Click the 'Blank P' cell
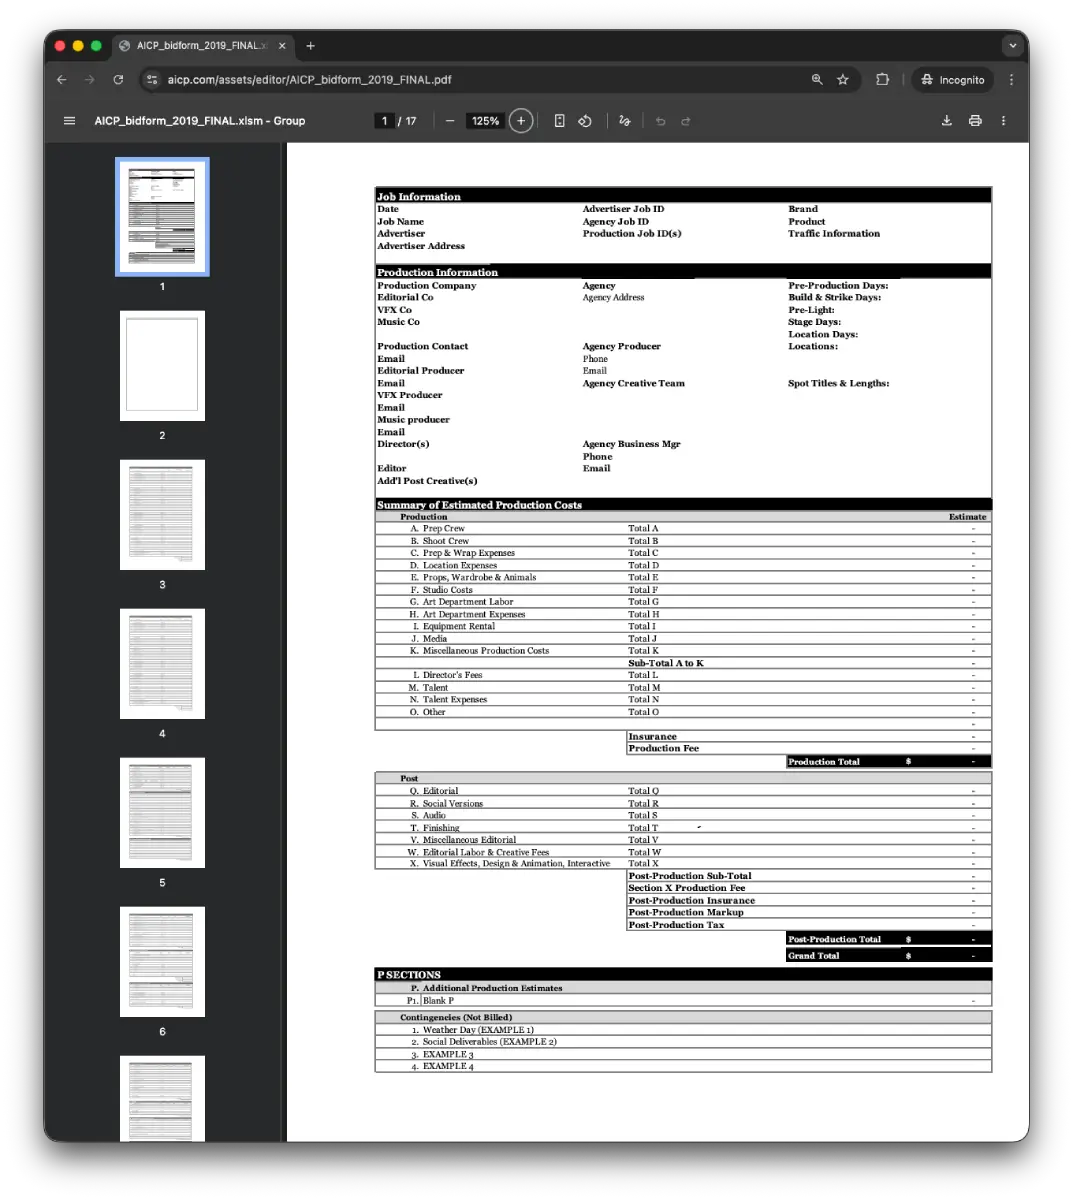The height and width of the screenshot is (1200, 1073). [x=438, y=1001]
